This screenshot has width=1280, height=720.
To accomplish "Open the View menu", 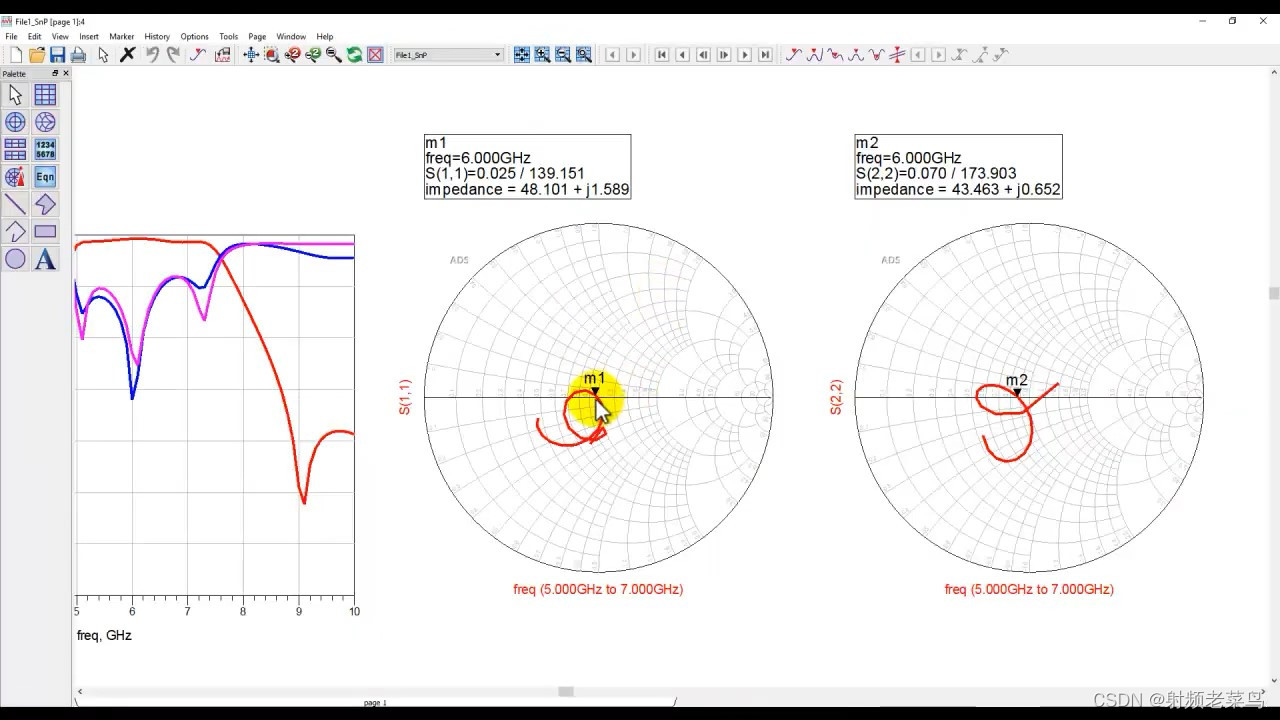I will (x=60, y=37).
